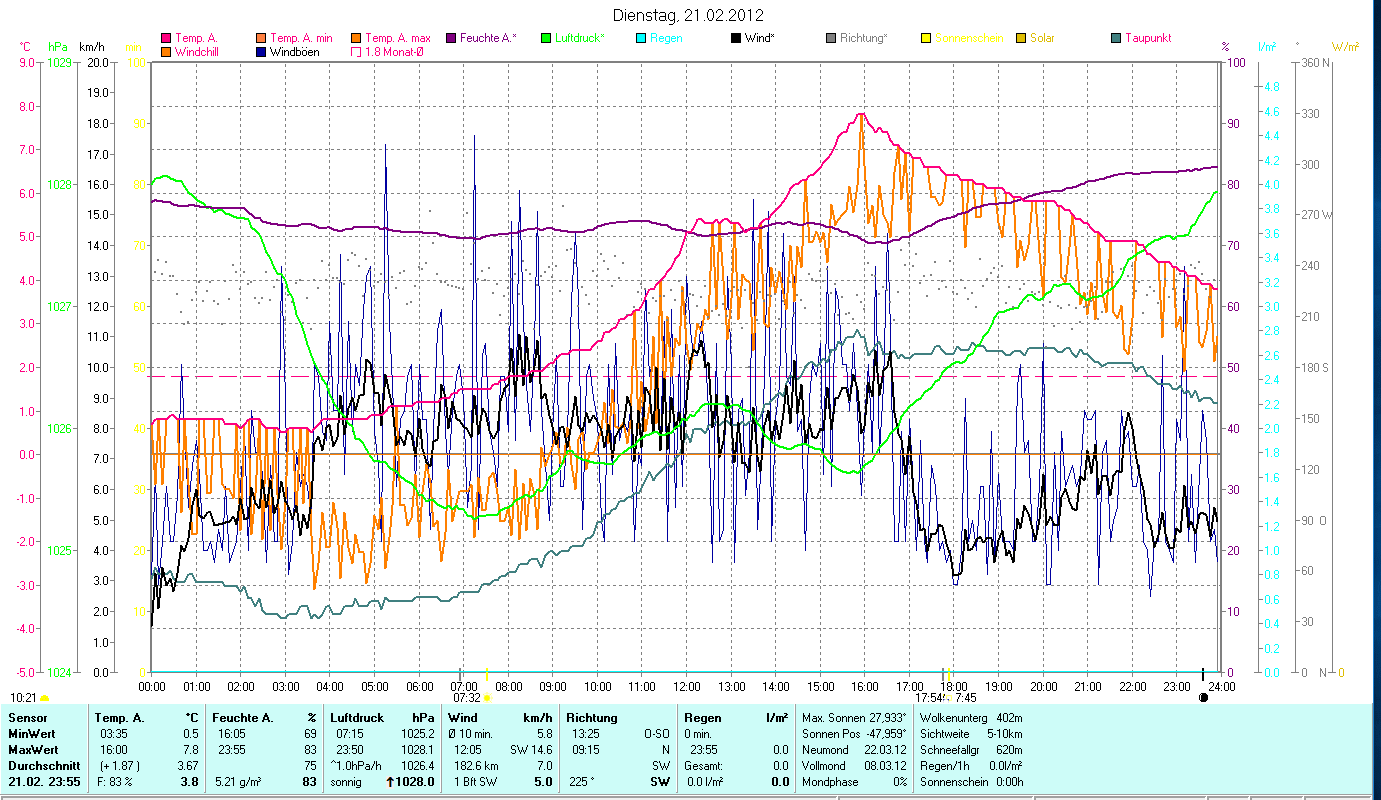This screenshot has width=1381, height=800.
Task: Click the 12:00 label on time axis
Action: point(686,687)
